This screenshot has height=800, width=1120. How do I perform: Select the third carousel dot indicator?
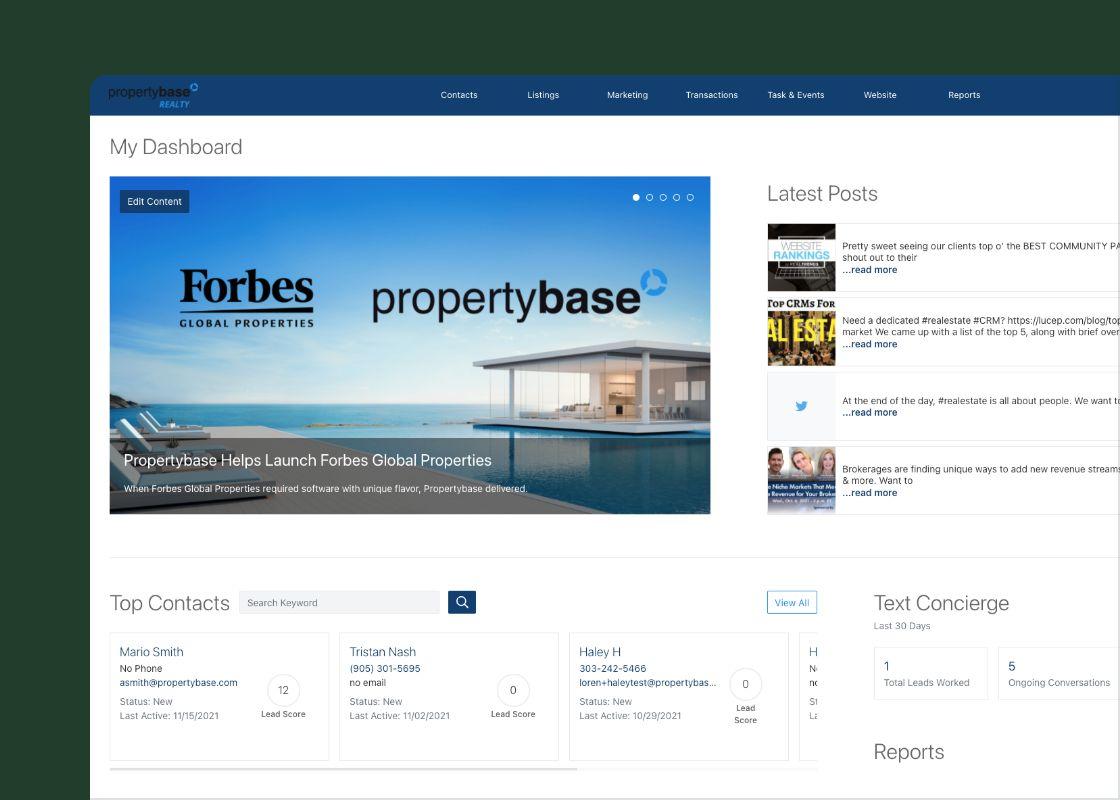click(663, 197)
